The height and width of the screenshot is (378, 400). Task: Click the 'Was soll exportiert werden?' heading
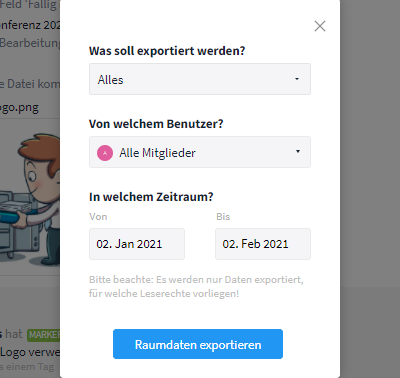(x=167, y=51)
